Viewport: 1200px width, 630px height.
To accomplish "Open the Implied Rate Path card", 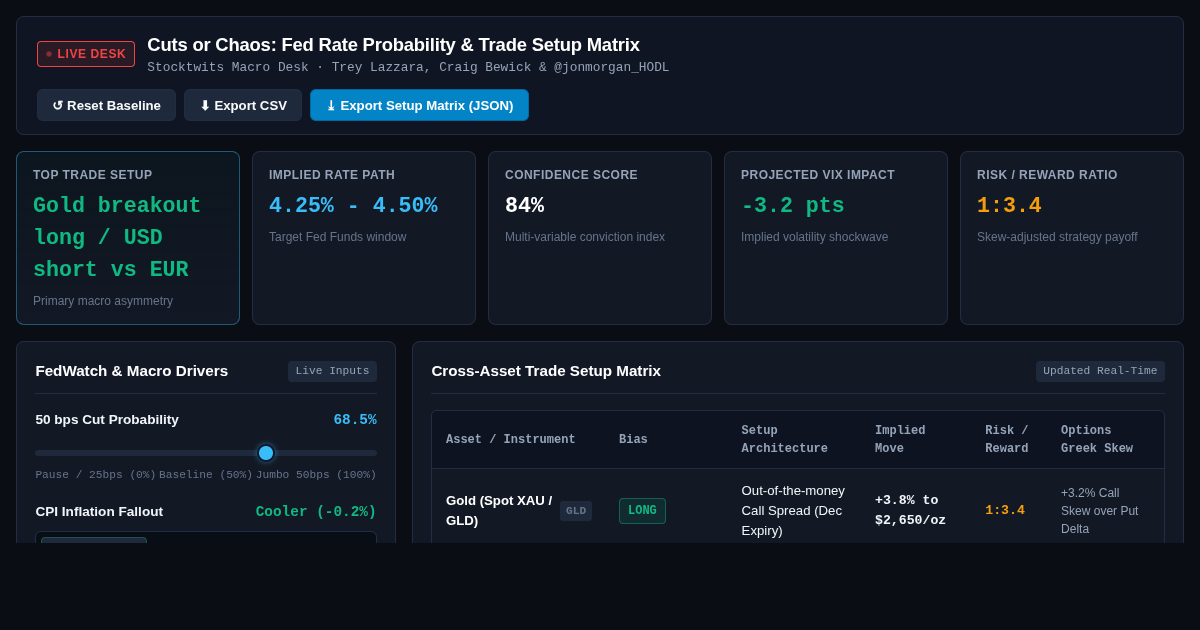I will (364, 238).
